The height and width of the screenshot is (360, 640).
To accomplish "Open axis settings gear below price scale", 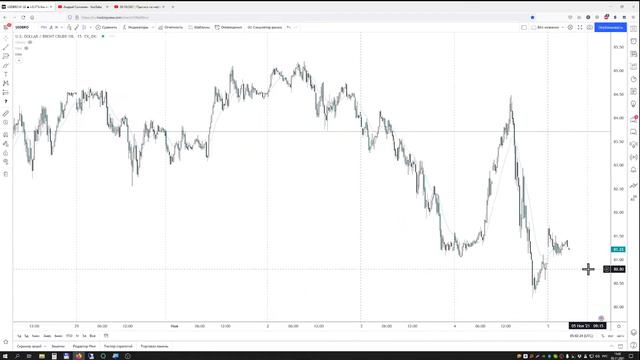I will tap(619, 326).
